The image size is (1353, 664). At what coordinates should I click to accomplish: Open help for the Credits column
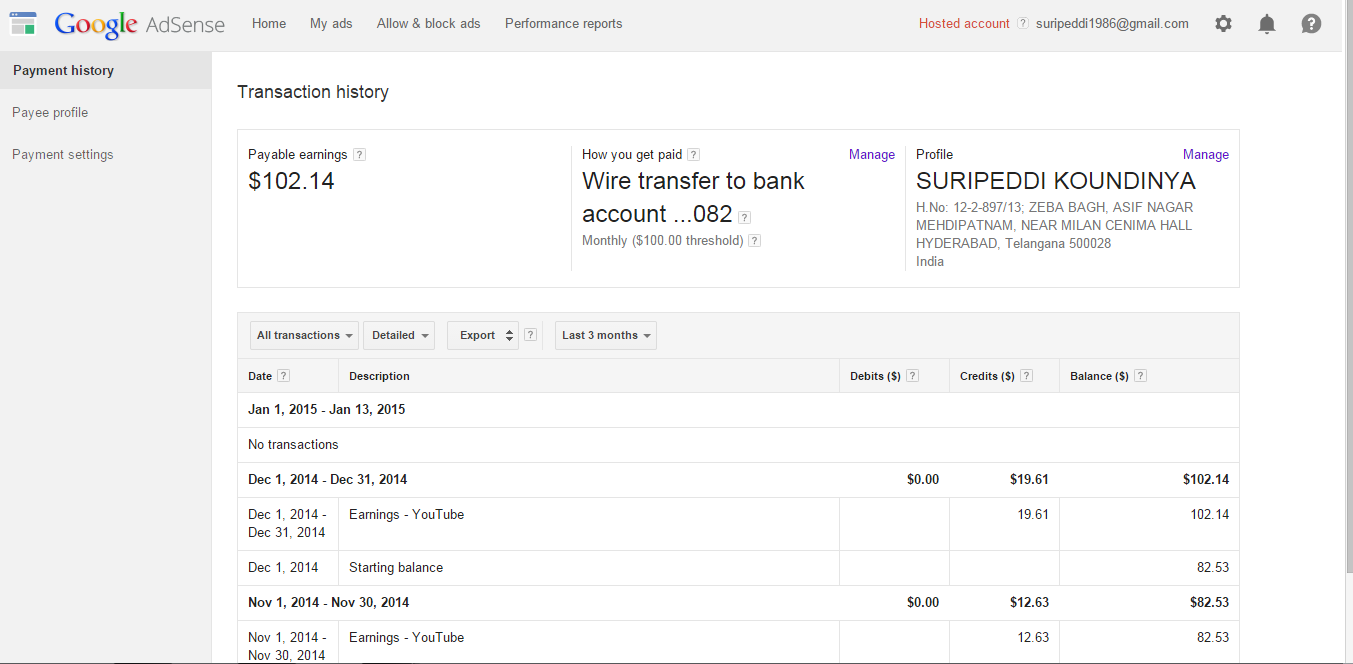point(1026,375)
